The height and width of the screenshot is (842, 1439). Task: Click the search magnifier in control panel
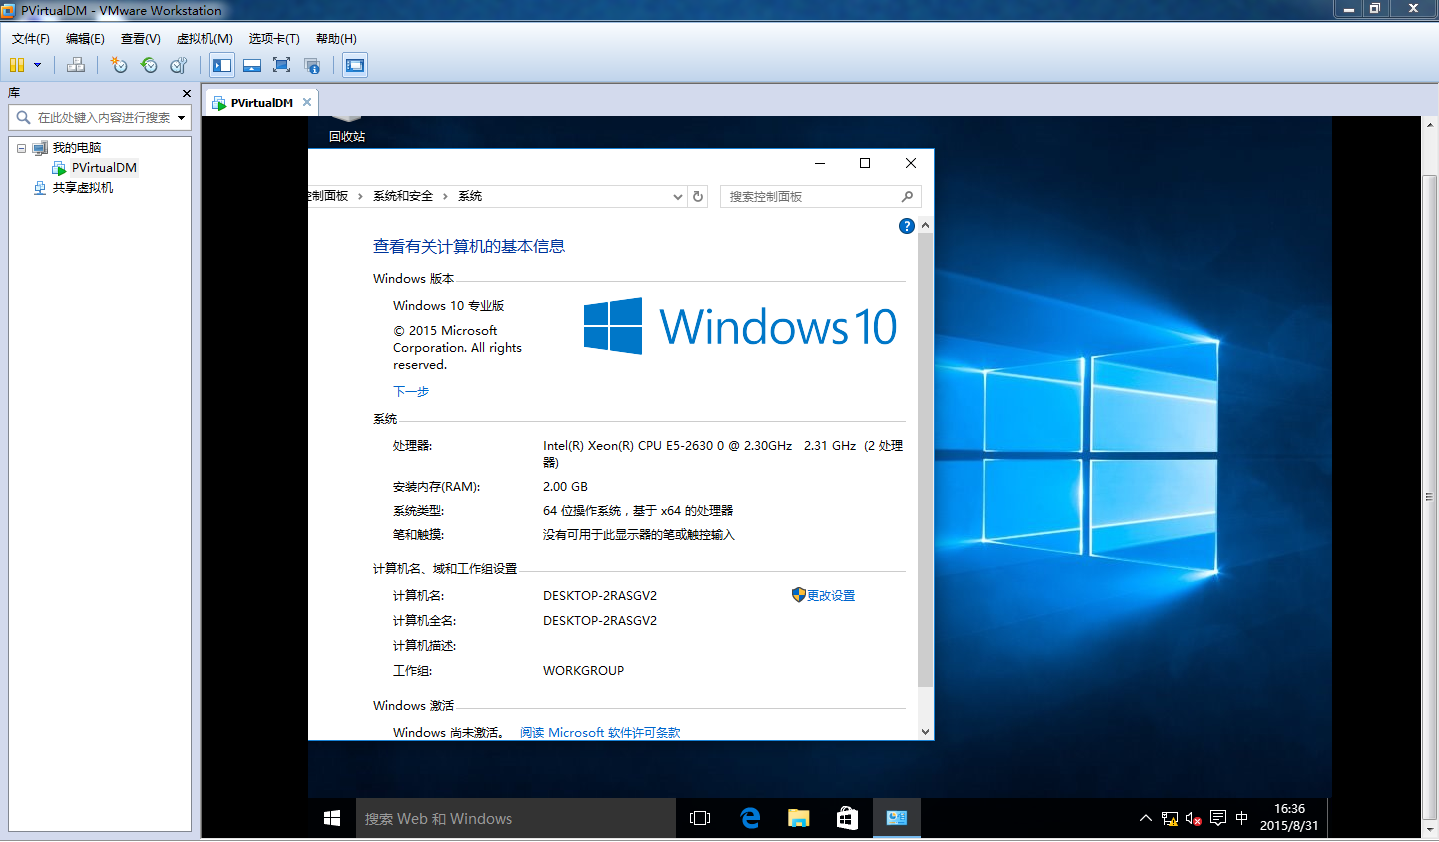(x=907, y=197)
